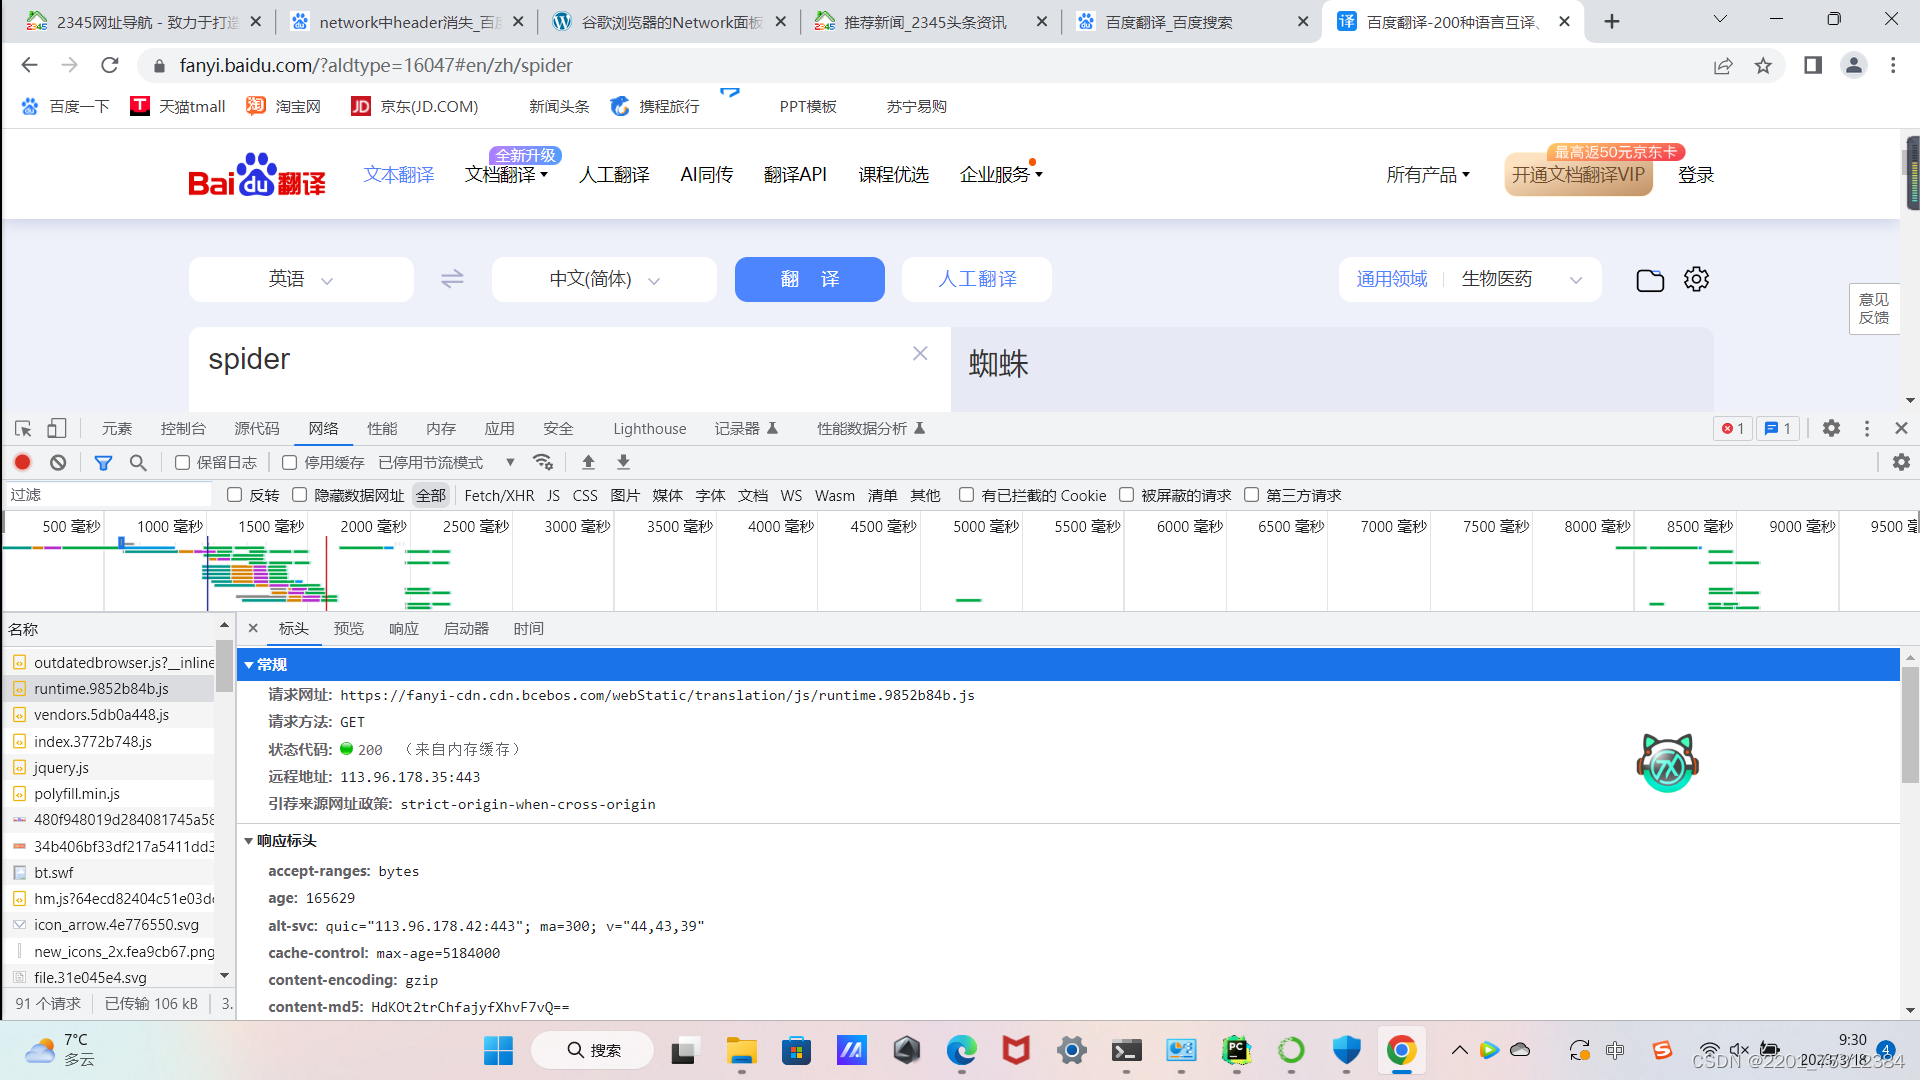Toggle the device toolbar icon

pos(57,428)
